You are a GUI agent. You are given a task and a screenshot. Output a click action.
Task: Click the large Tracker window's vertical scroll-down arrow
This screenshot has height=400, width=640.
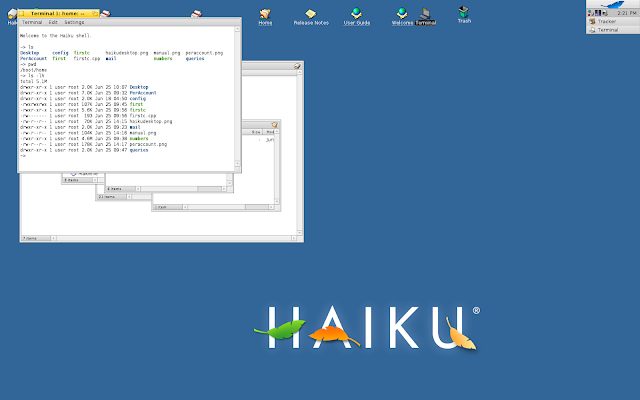click(300, 233)
